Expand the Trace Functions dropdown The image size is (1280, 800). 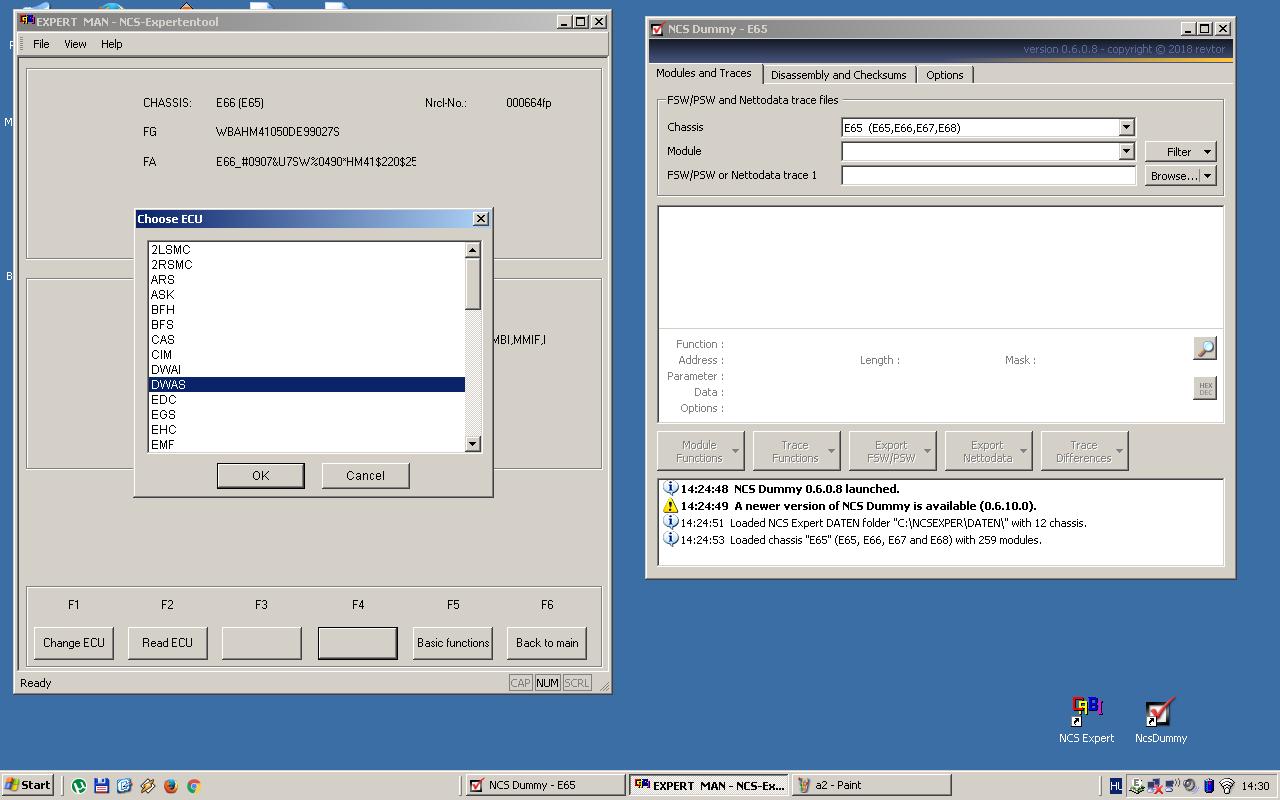point(831,451)
